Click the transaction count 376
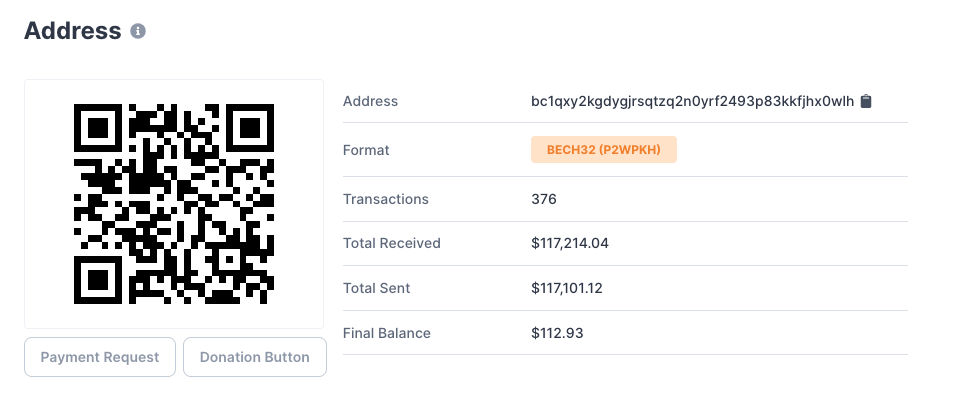 [x=544, y=199]
